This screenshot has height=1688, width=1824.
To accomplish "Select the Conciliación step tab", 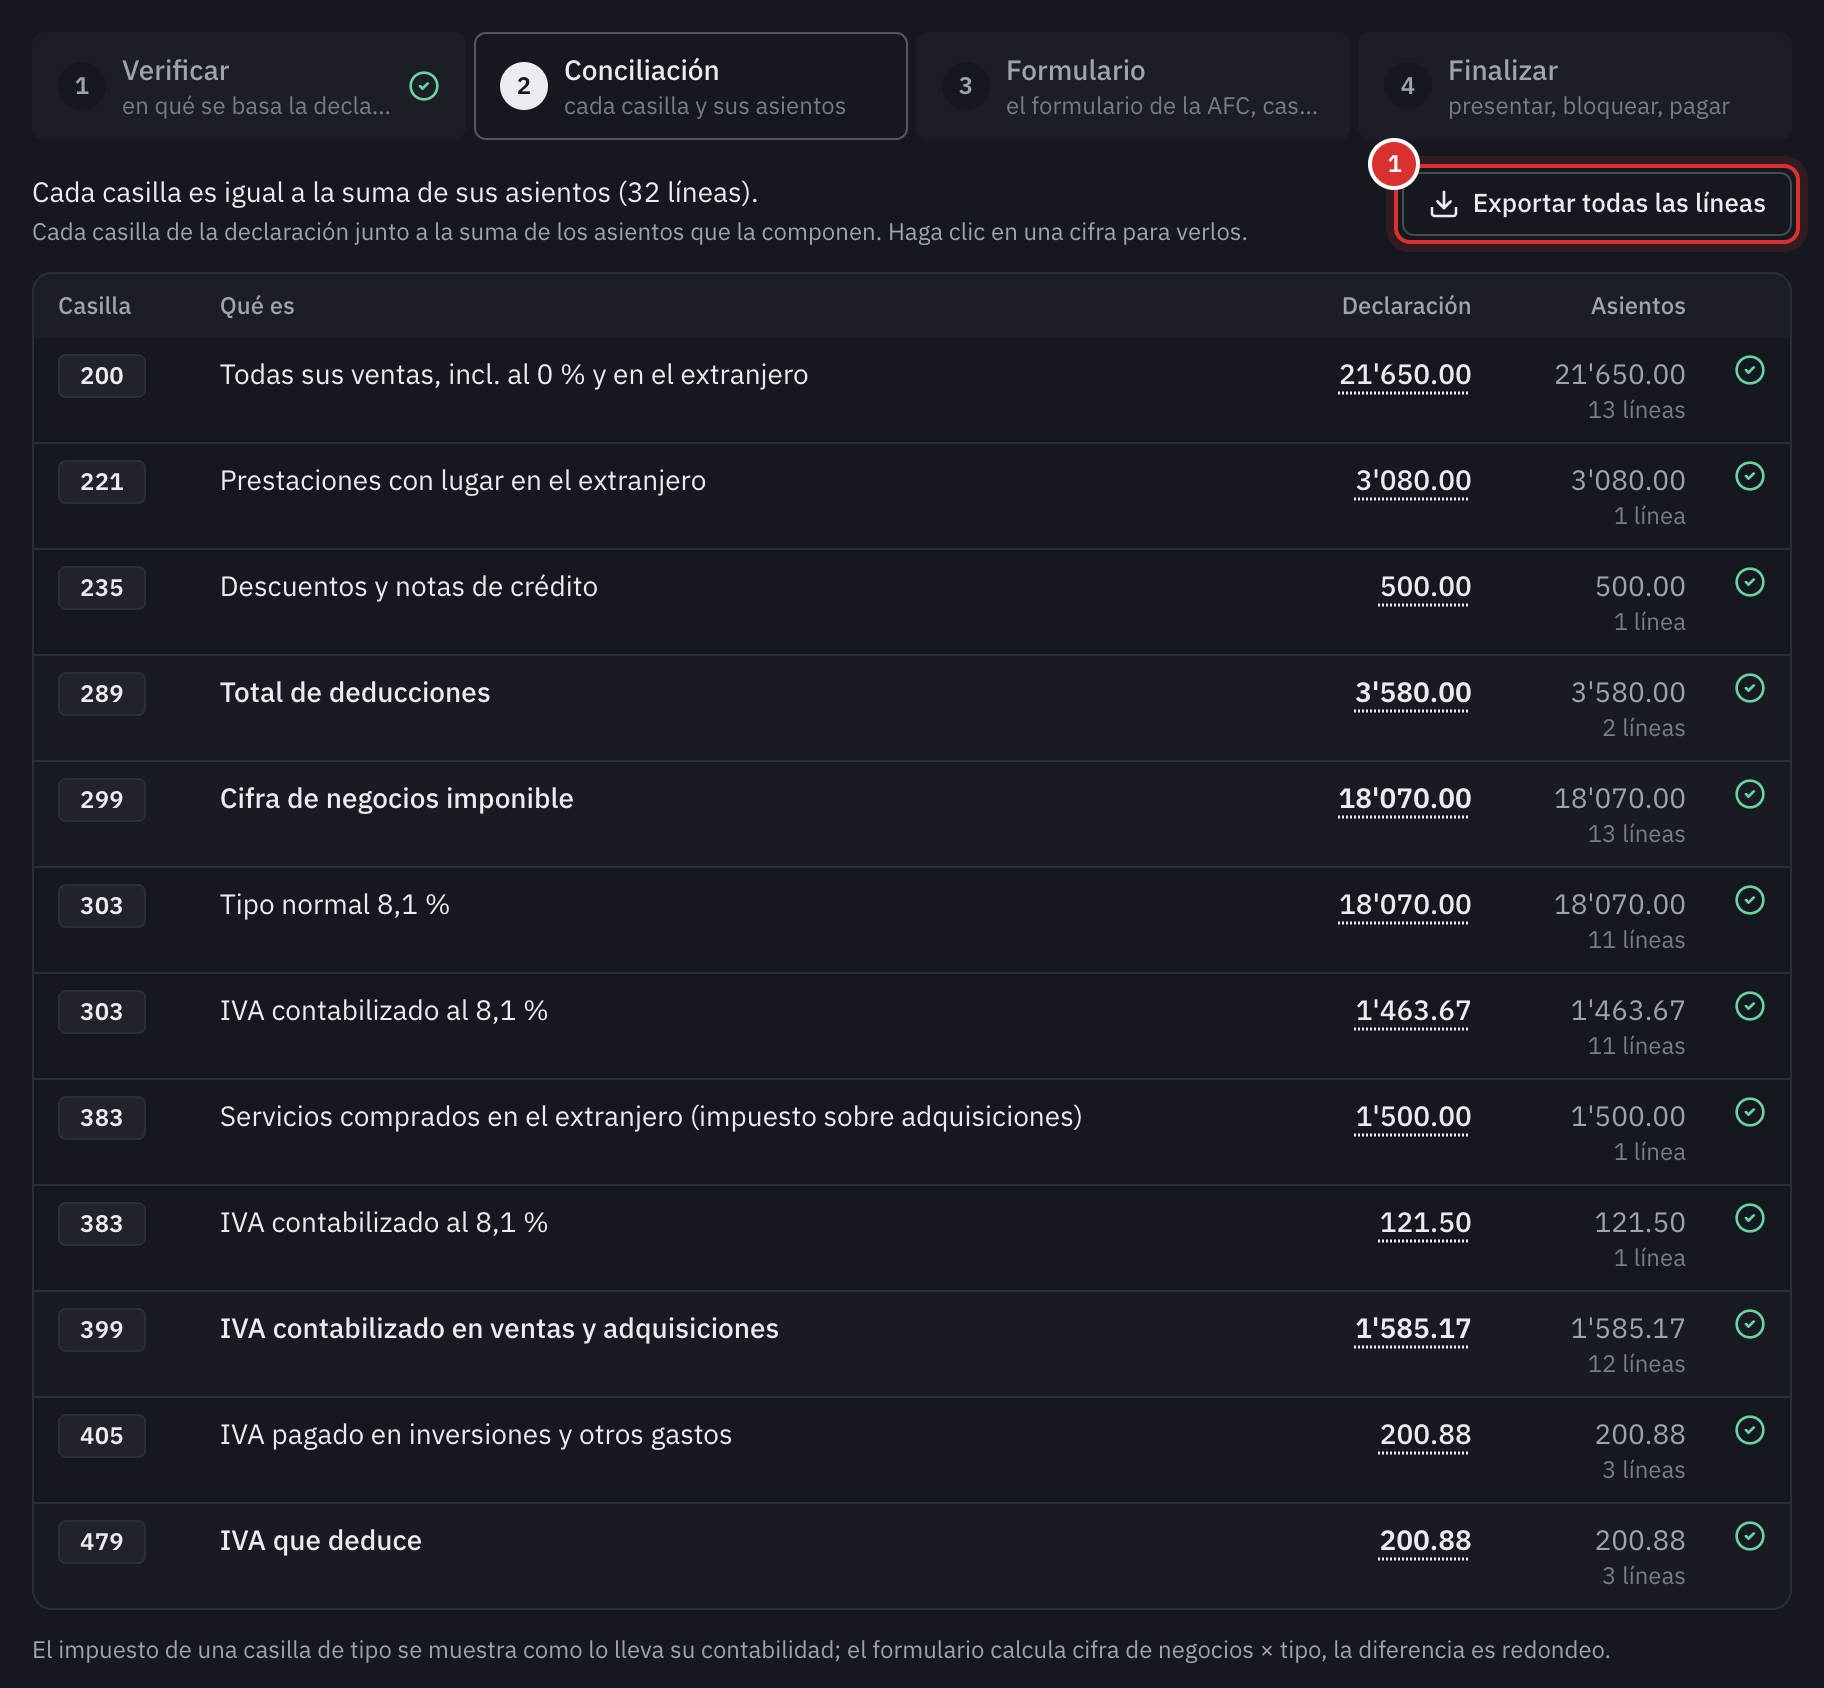I will pyautogui.click(x=691, y=86).
